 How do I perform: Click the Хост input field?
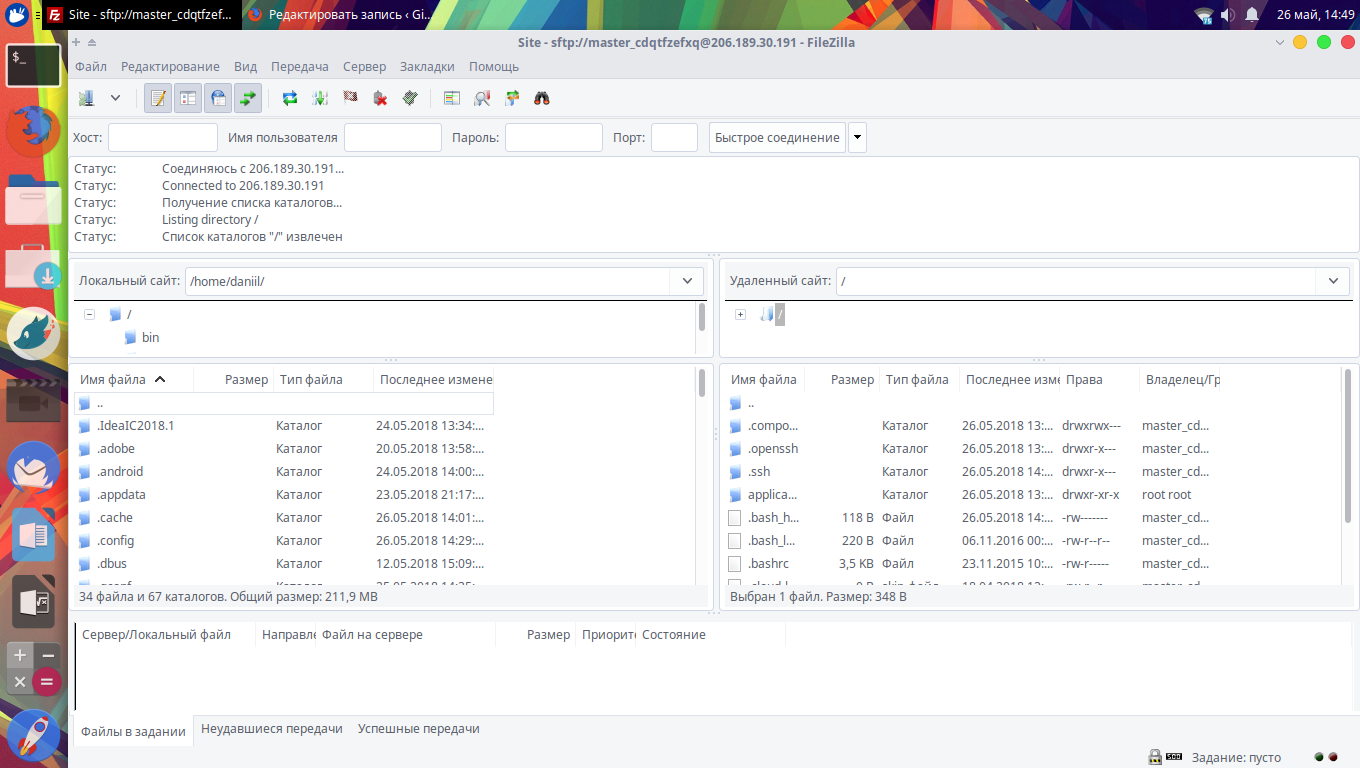point(163,138)
